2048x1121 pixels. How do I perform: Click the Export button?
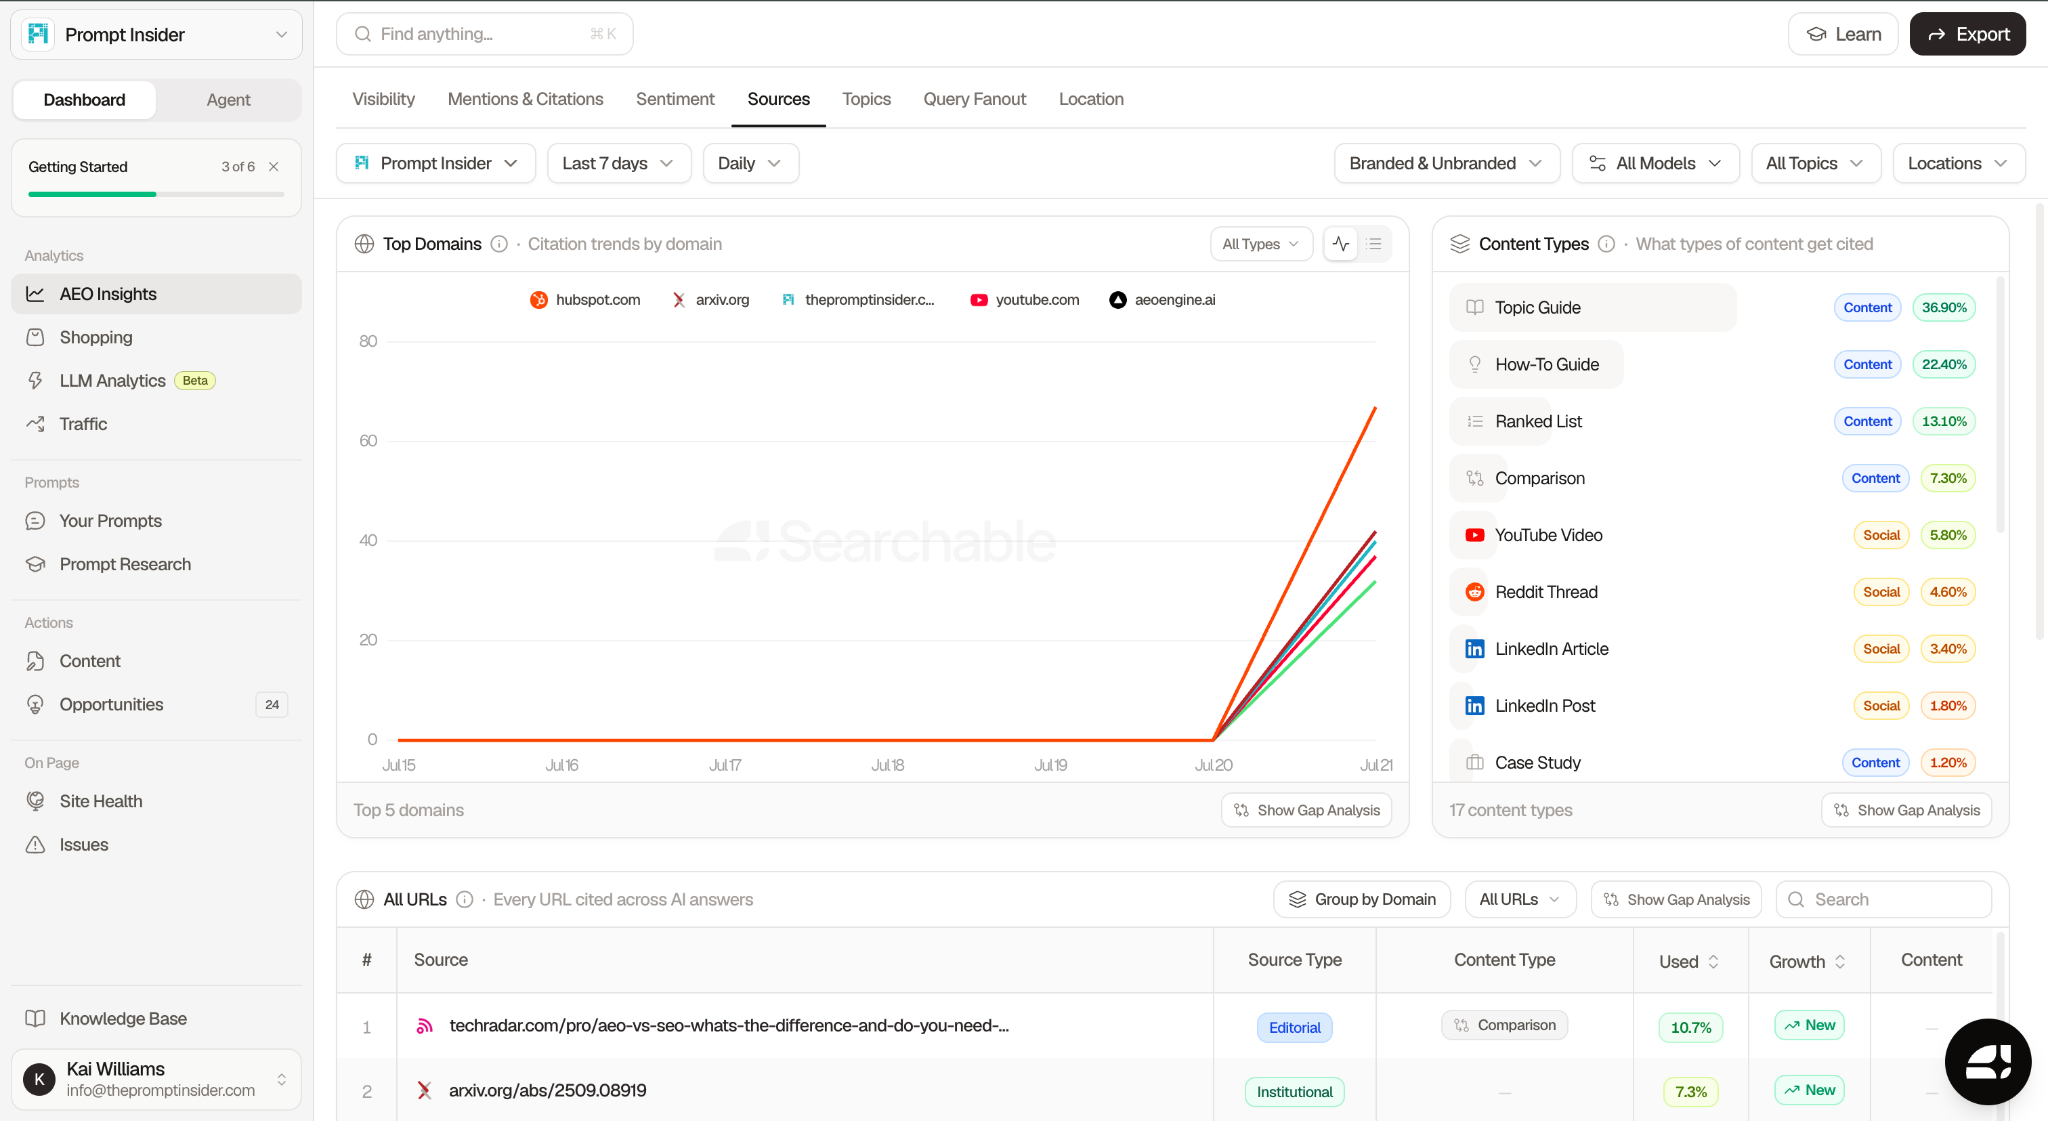1967,34
